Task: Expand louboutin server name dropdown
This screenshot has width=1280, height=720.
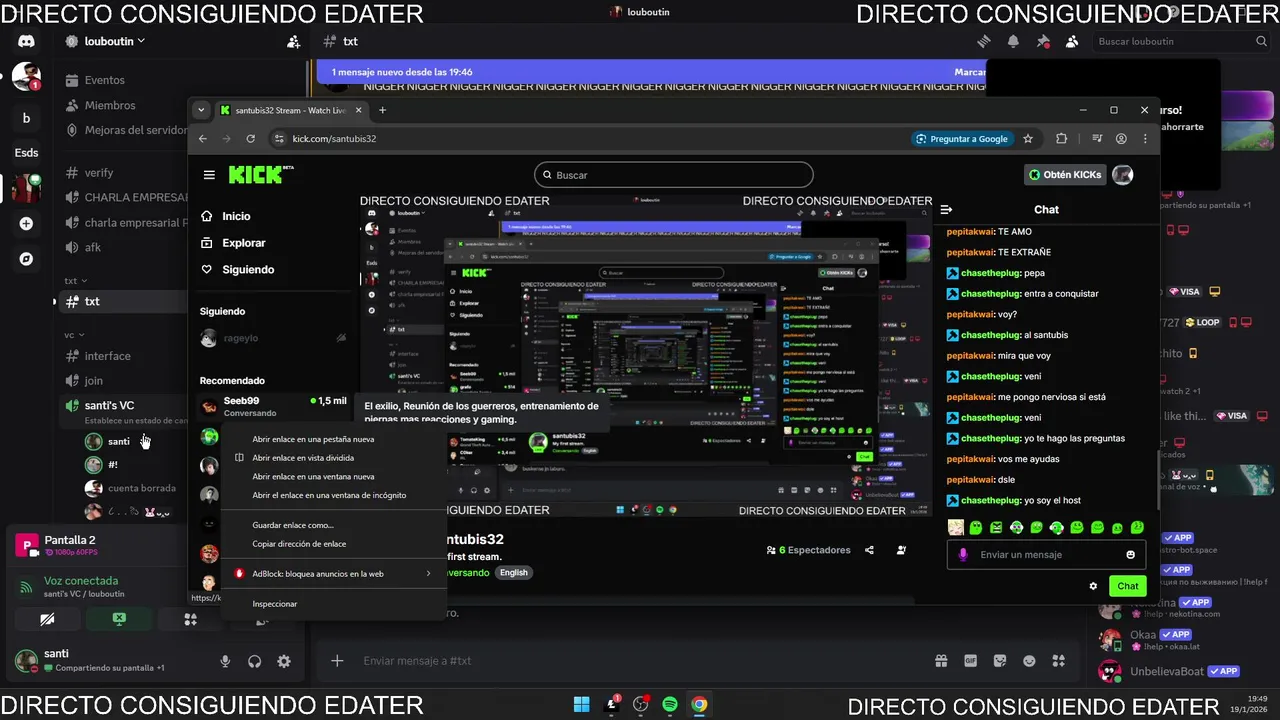Action: click(115, 41)
